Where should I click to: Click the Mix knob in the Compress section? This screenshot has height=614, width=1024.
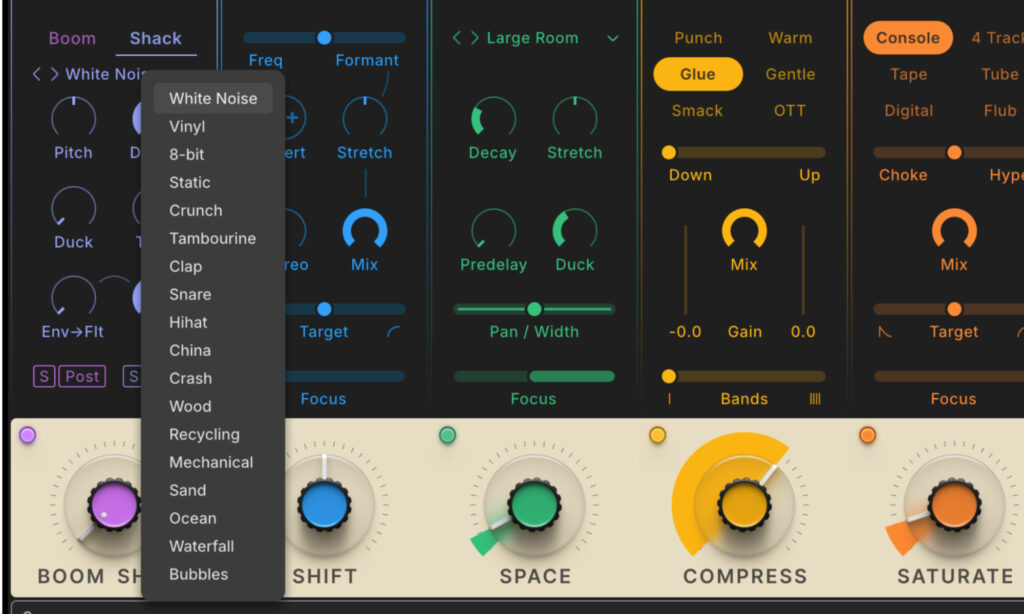(x=744, y=228)
